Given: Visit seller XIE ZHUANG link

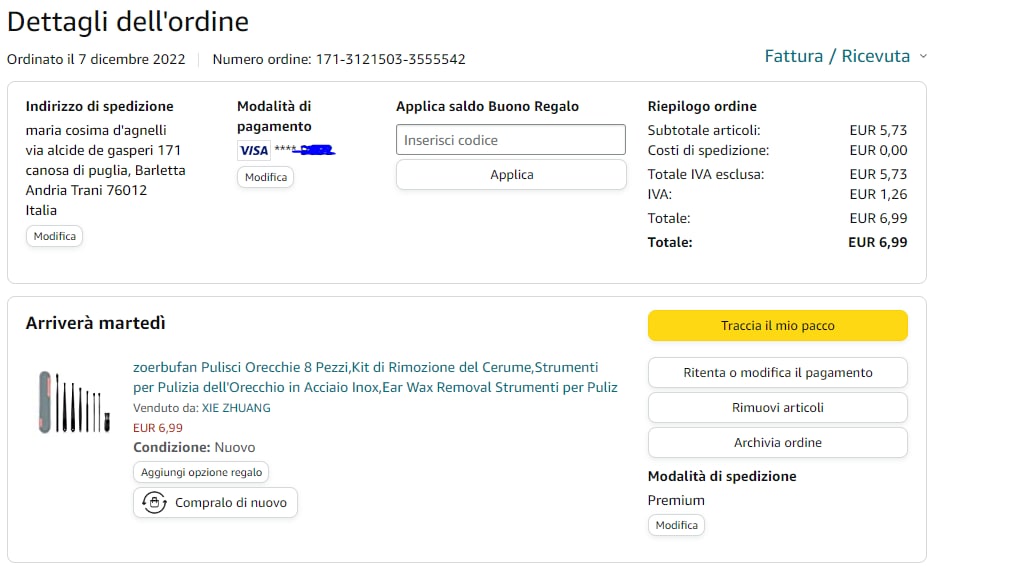Looking at the screenshot, I should click(x=236, y=408).
